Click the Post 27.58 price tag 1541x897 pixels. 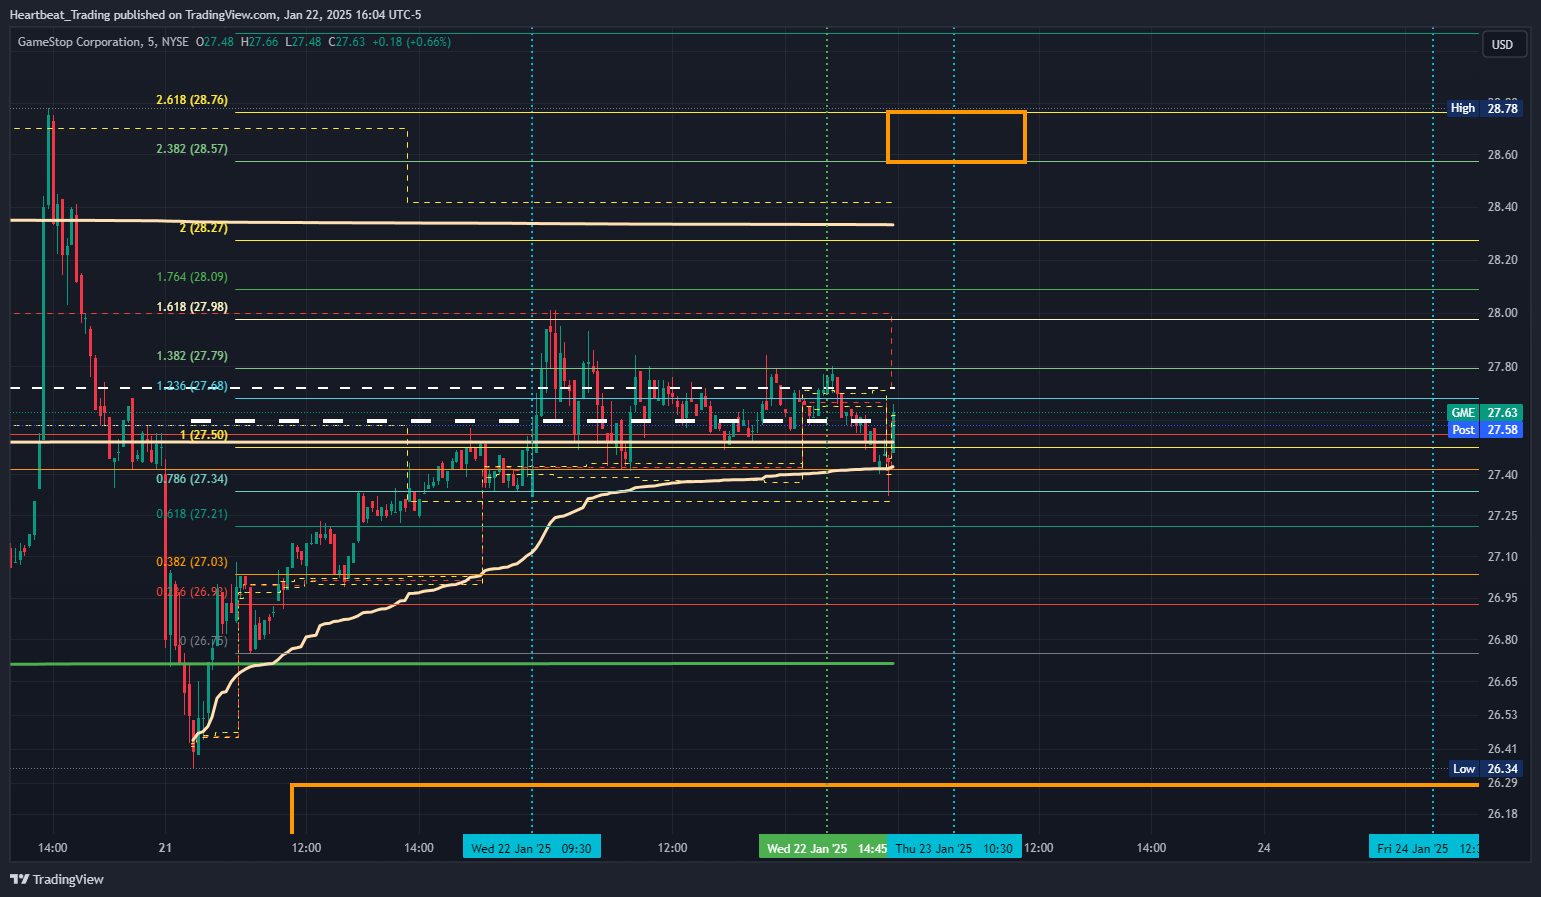(x=1485, y=430)
